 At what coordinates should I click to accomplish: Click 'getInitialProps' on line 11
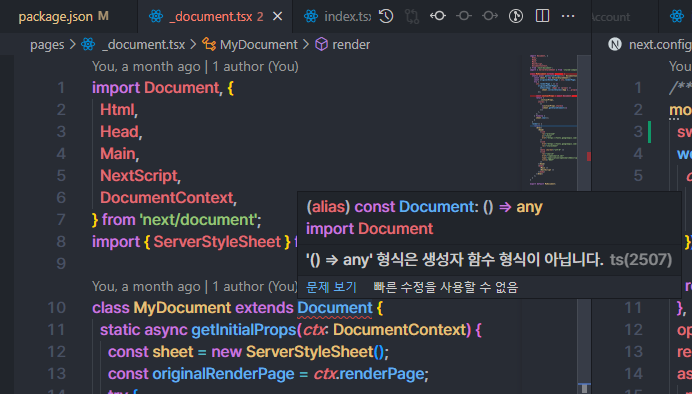click(x=244, y=330)
